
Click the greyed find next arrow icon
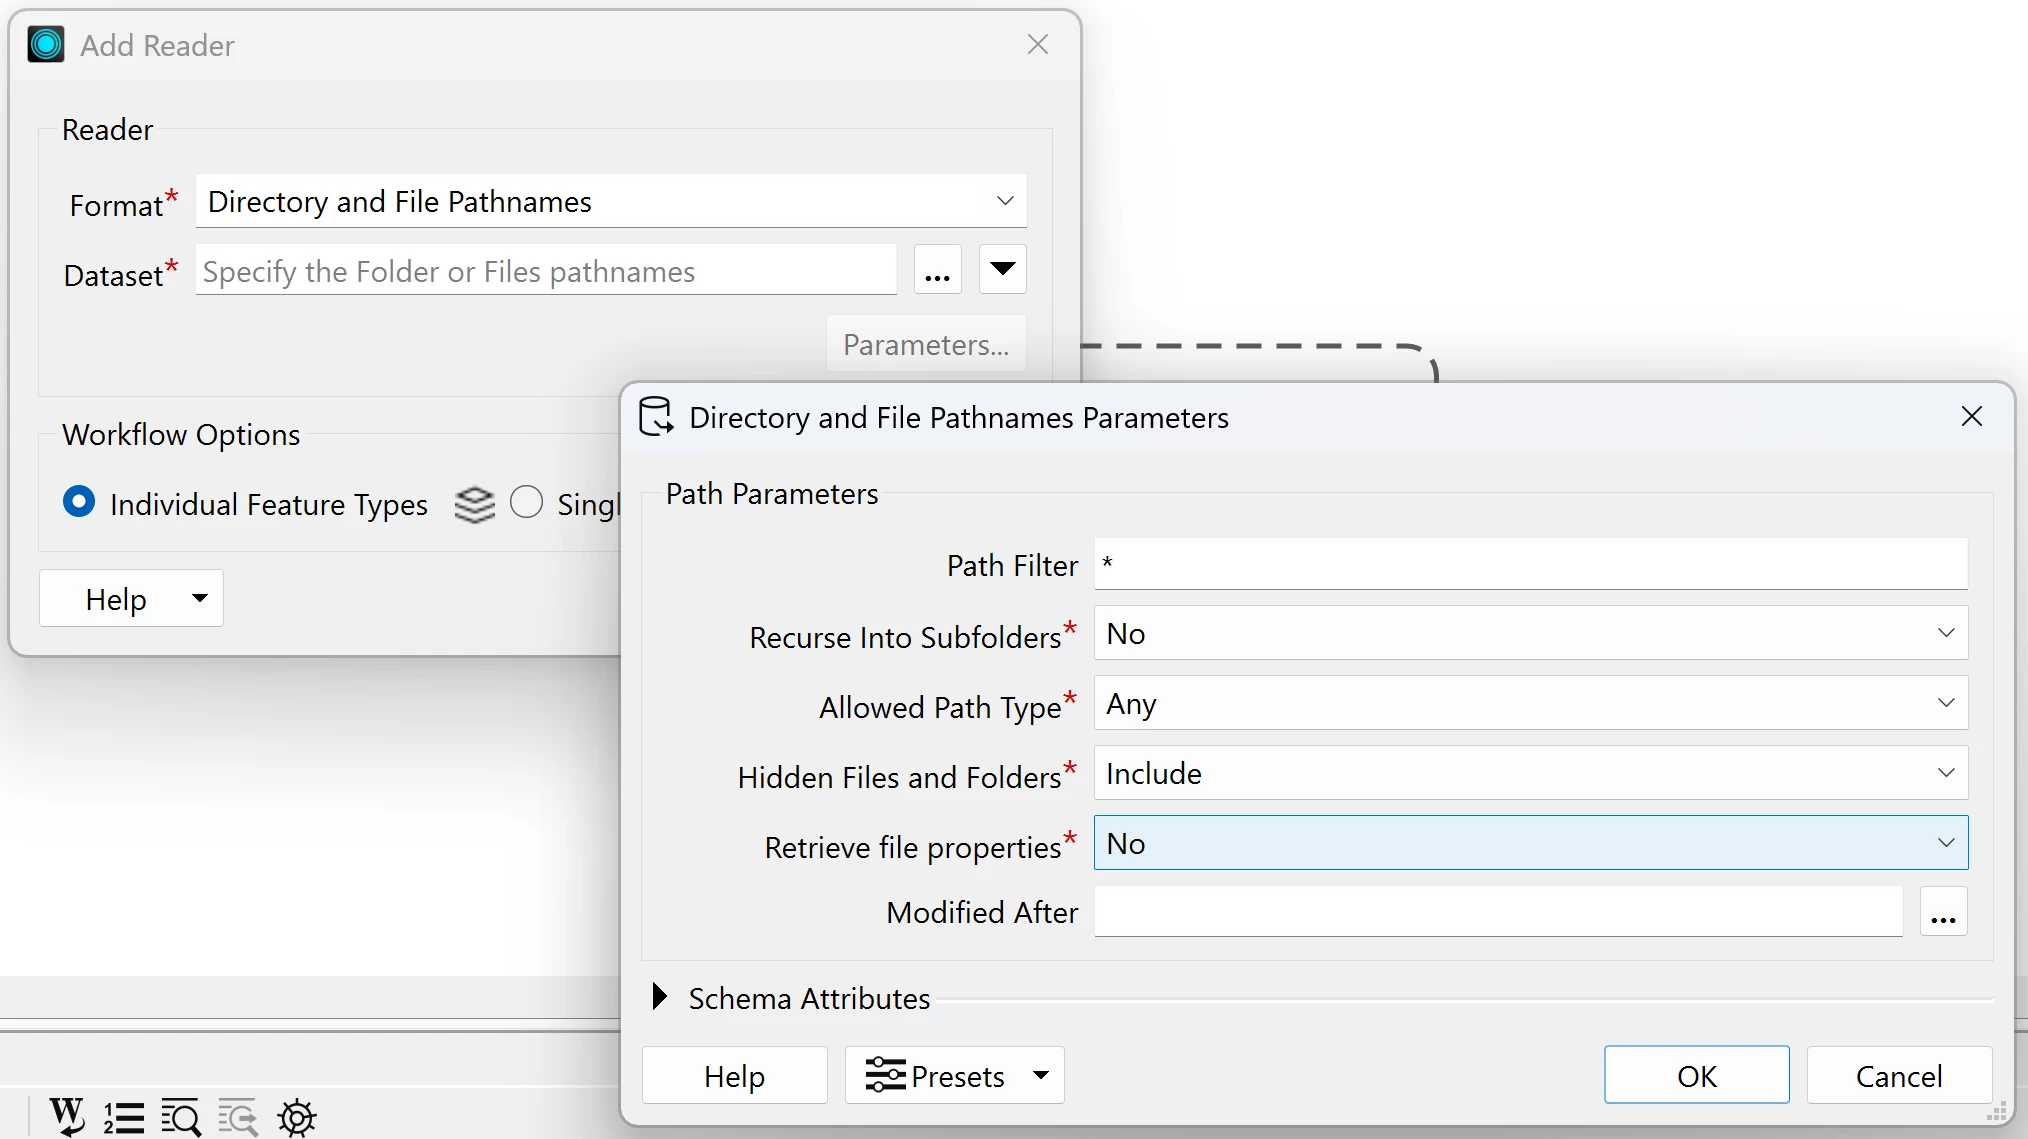pyautogui.click(x=239, y=1117)
